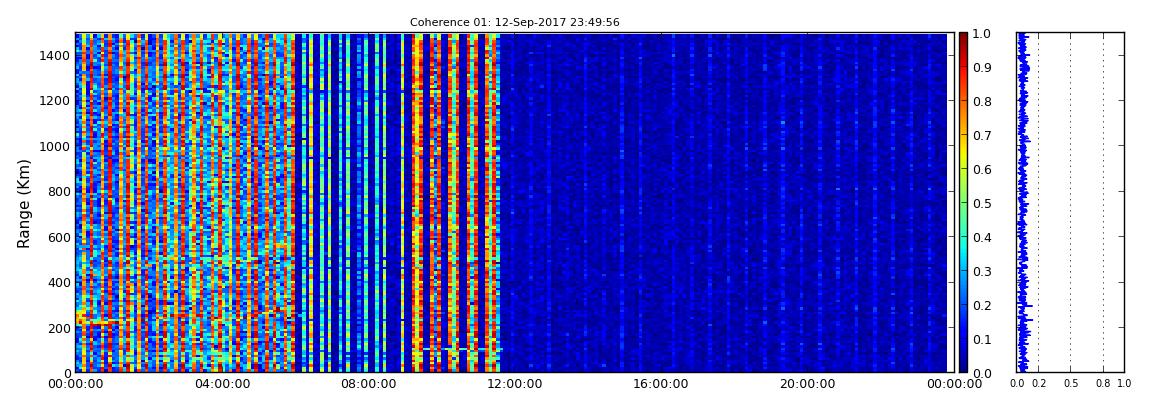Viewport: 1150px width, 407px height.
Task: Click the orange horizontal streak near 220 km range
Action: (98, 321)
